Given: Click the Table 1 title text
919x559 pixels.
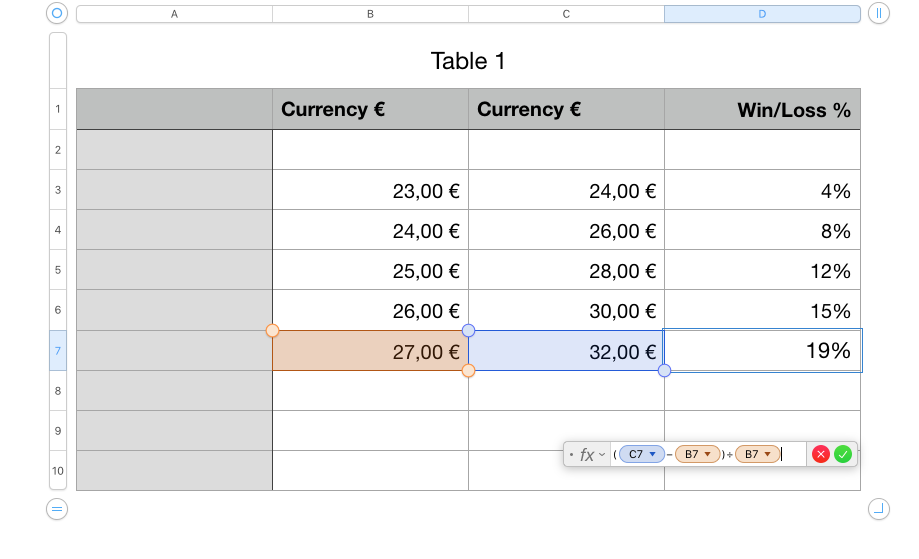Looking at the screenshot, I should (468, 61).
